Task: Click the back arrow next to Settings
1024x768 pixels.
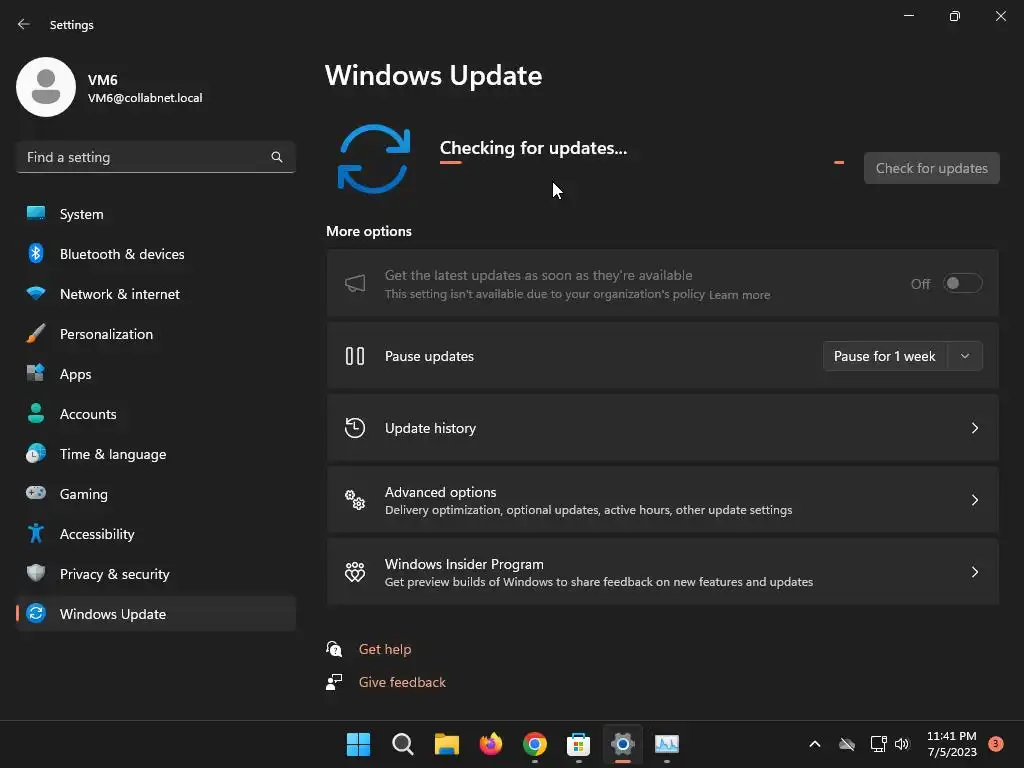Action: pyautogui.click(x=24, y=24)
